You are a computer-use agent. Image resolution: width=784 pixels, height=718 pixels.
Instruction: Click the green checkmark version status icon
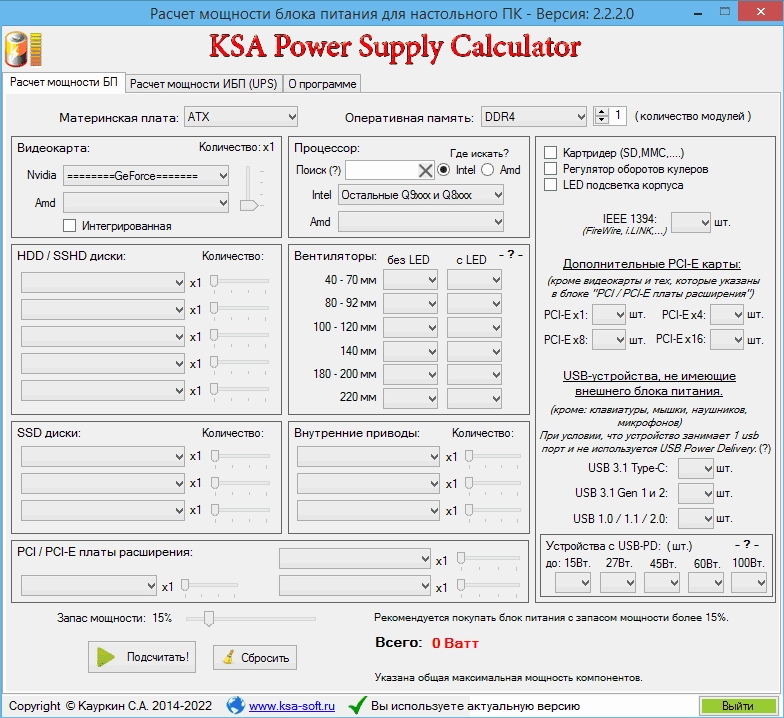pyautogui.click(x=357, y=706)
